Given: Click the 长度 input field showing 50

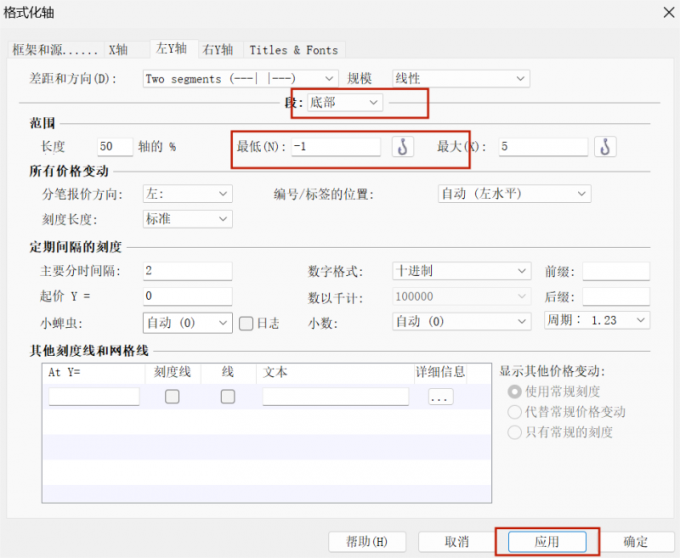Looking at the screenshot, I should pos(115,147).
